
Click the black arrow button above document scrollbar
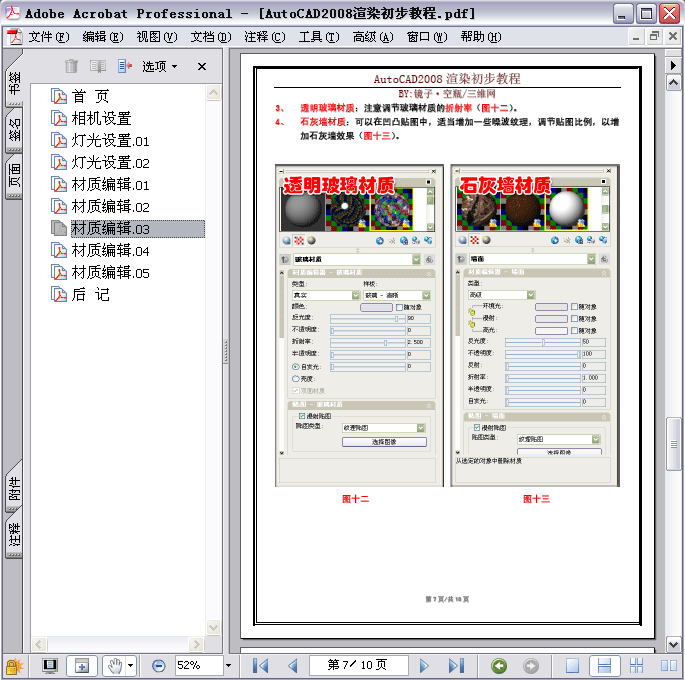(673, 65)
